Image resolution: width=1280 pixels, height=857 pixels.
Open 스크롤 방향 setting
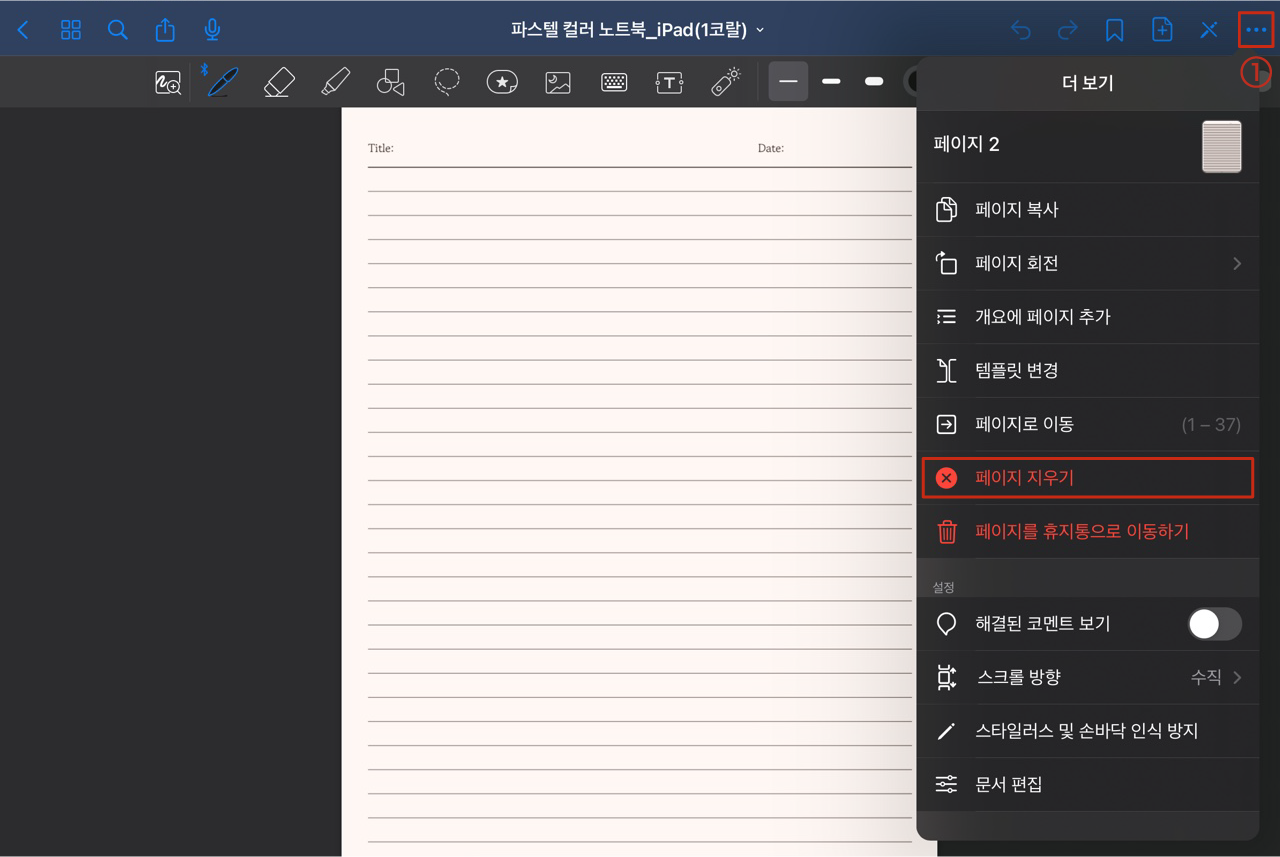(1087, 678)
